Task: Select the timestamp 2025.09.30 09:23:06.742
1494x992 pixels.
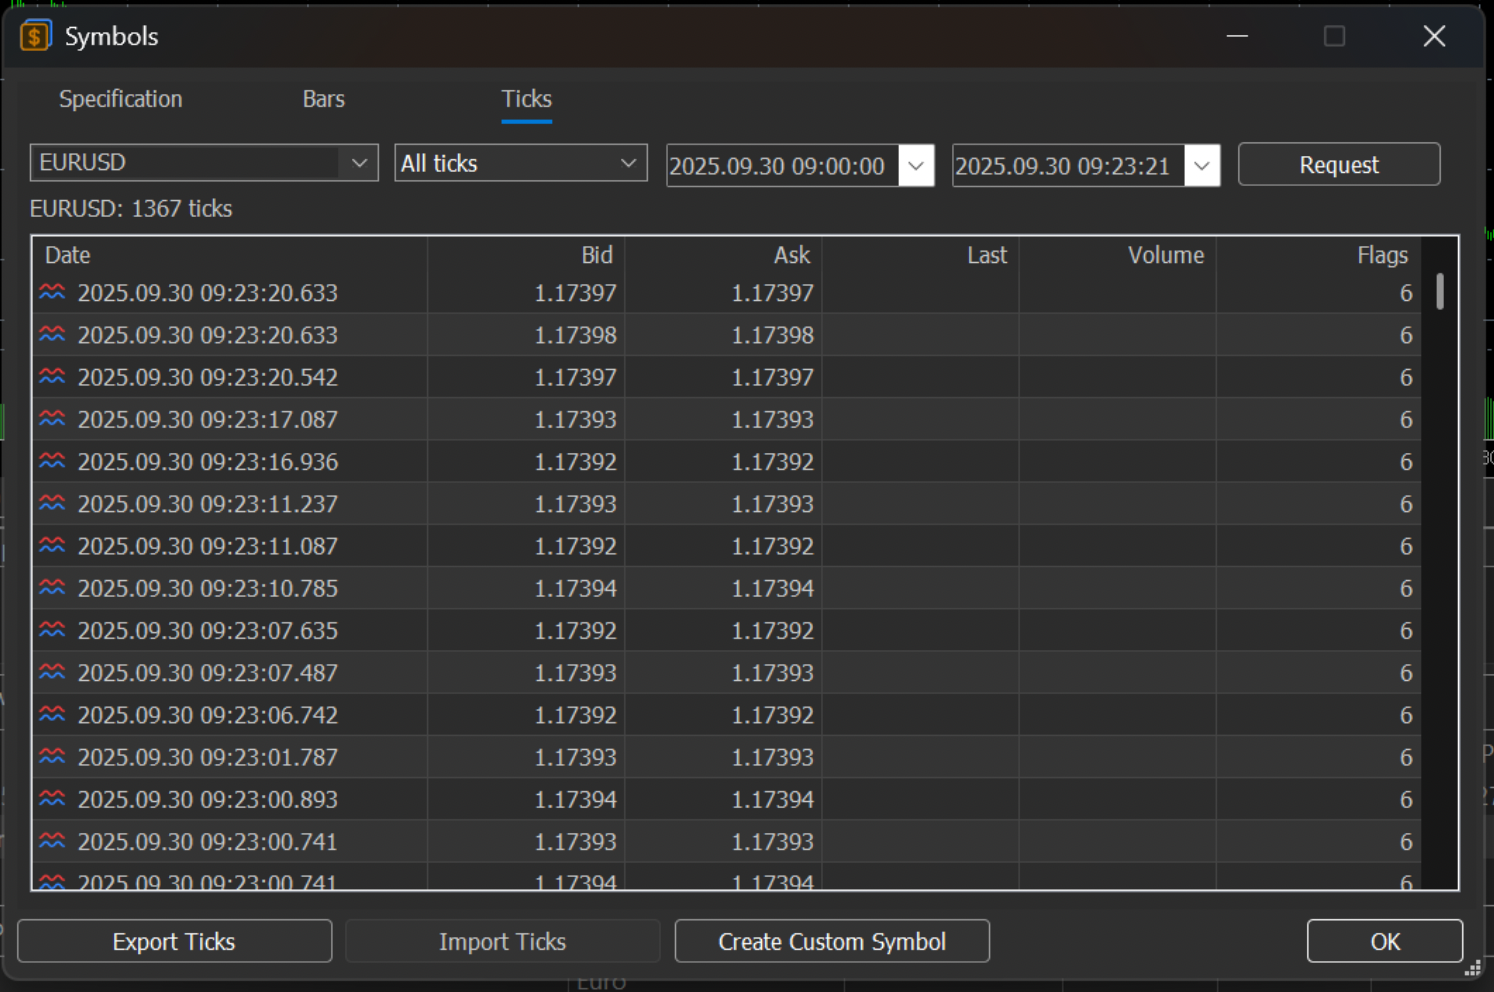Action: pyautogui.click(x=208, y=715)
